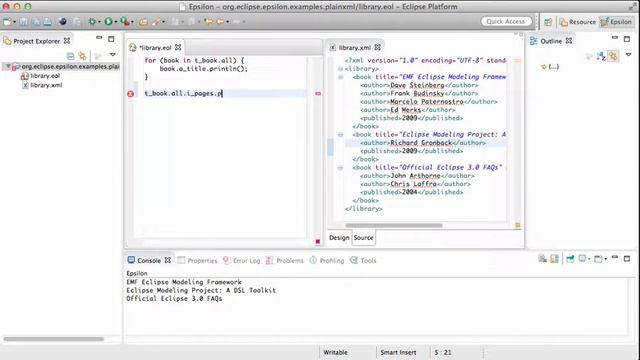The height and width of the screenshot is (360, 640).
Task: Open the Source tab of XML editor
Action: (363, 238)
